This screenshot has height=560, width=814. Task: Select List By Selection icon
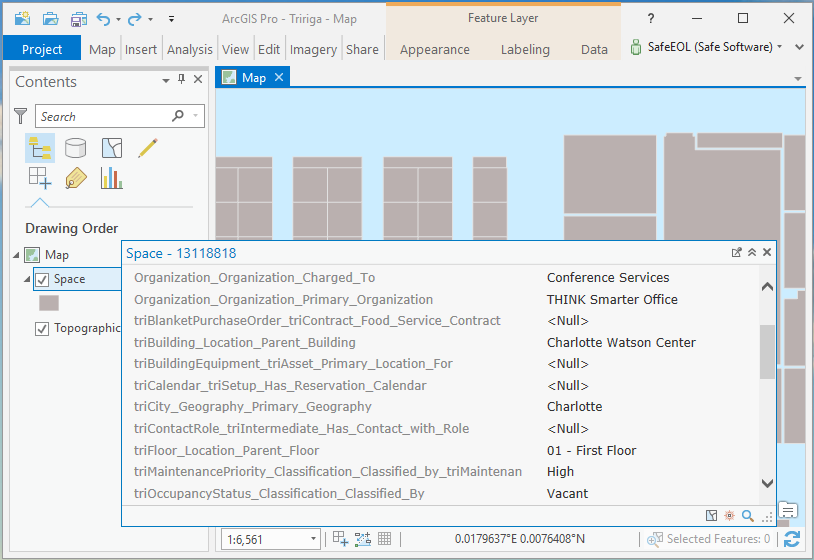pyautogui.click(x=112, y=148)
